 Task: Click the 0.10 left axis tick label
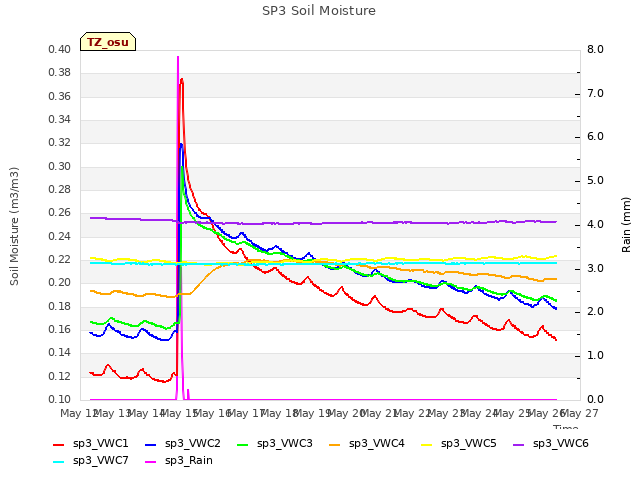pyautogui.click(x=59, y=400)
